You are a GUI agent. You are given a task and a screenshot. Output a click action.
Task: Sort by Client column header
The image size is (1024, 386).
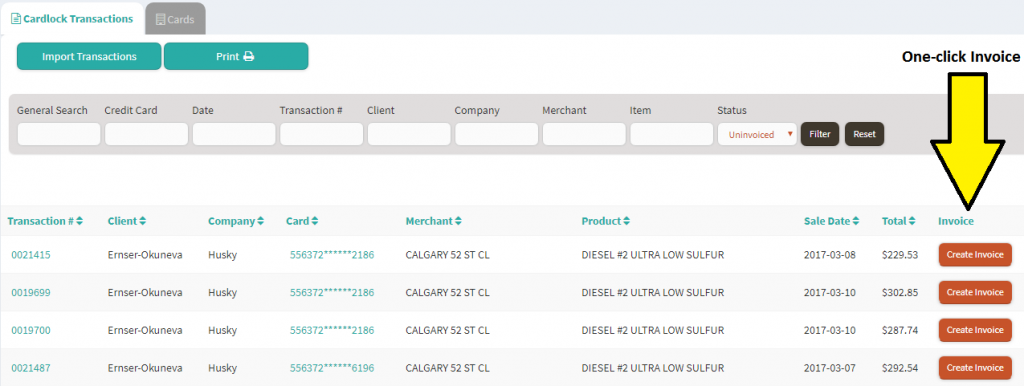click(x=127, y=221)
